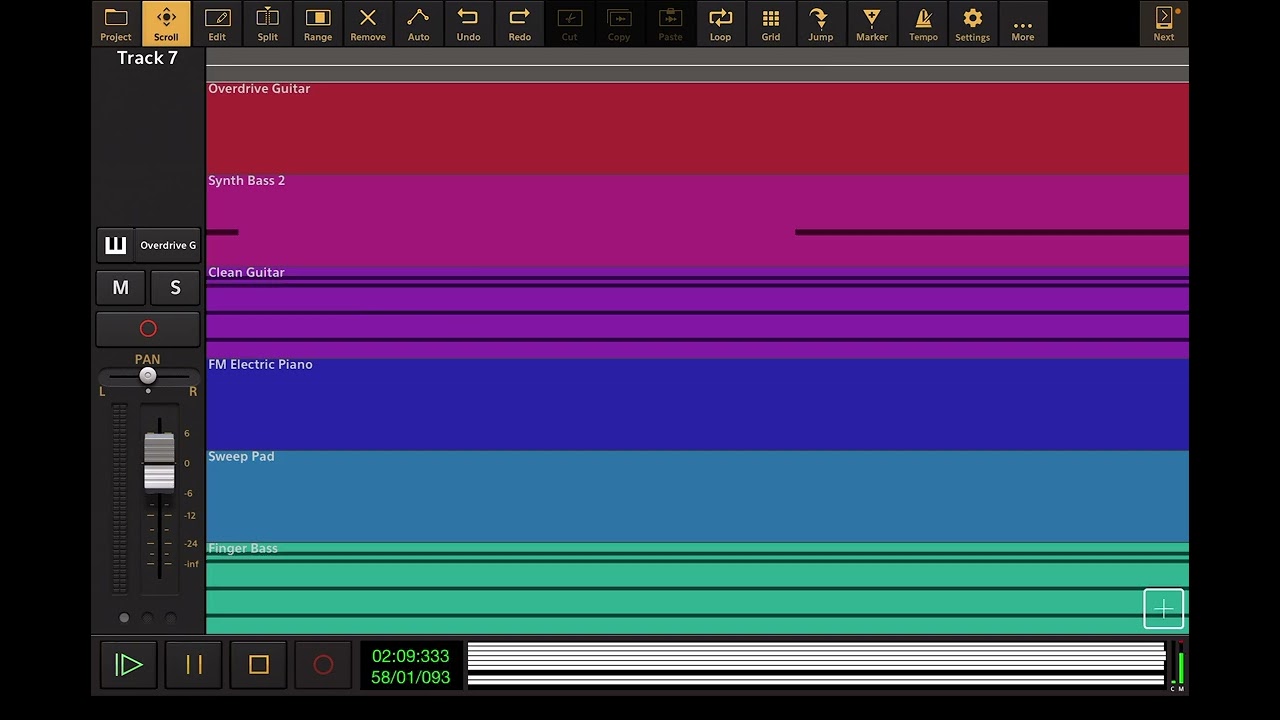Select the Scroll mode tool
Screen dimensions: 1280x720
pos(166,24)
